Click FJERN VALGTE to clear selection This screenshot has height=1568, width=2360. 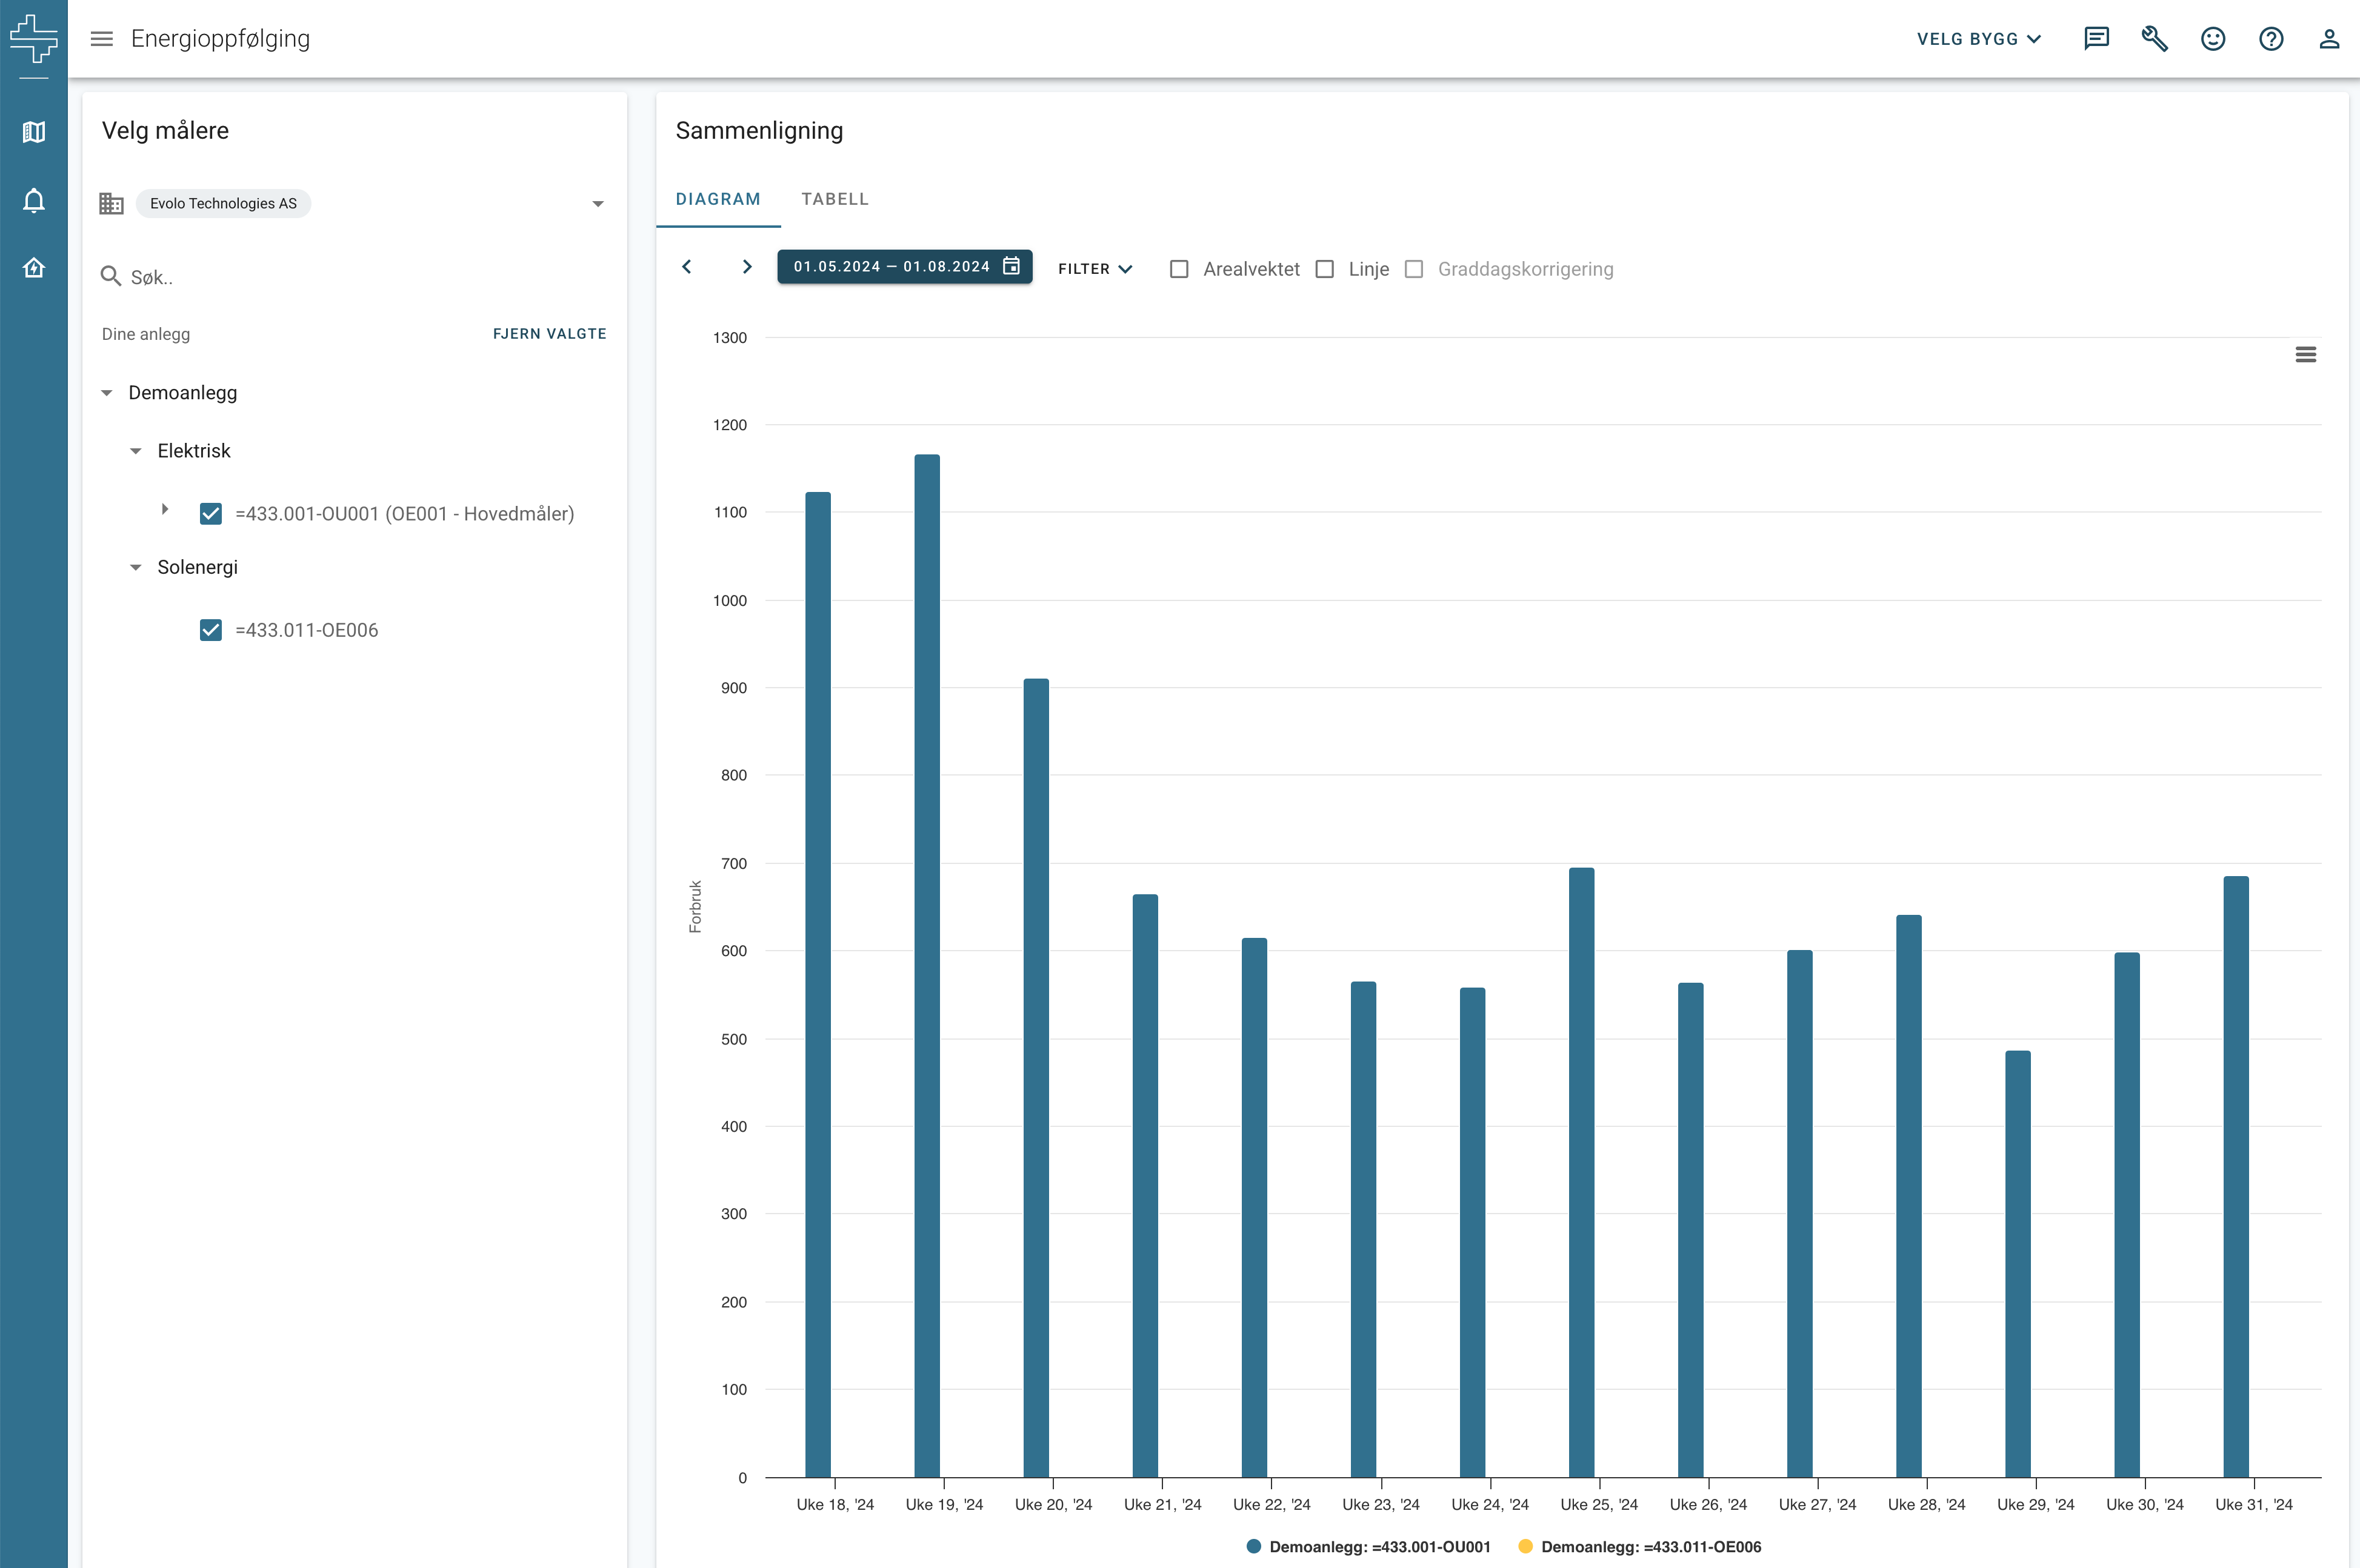click(549, 334)
